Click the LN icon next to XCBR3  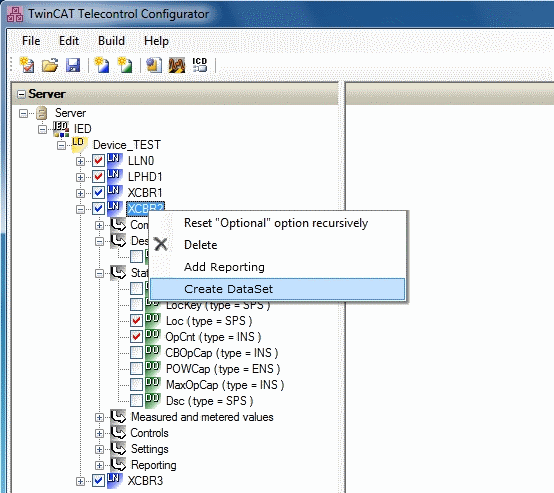coord(114,481)
